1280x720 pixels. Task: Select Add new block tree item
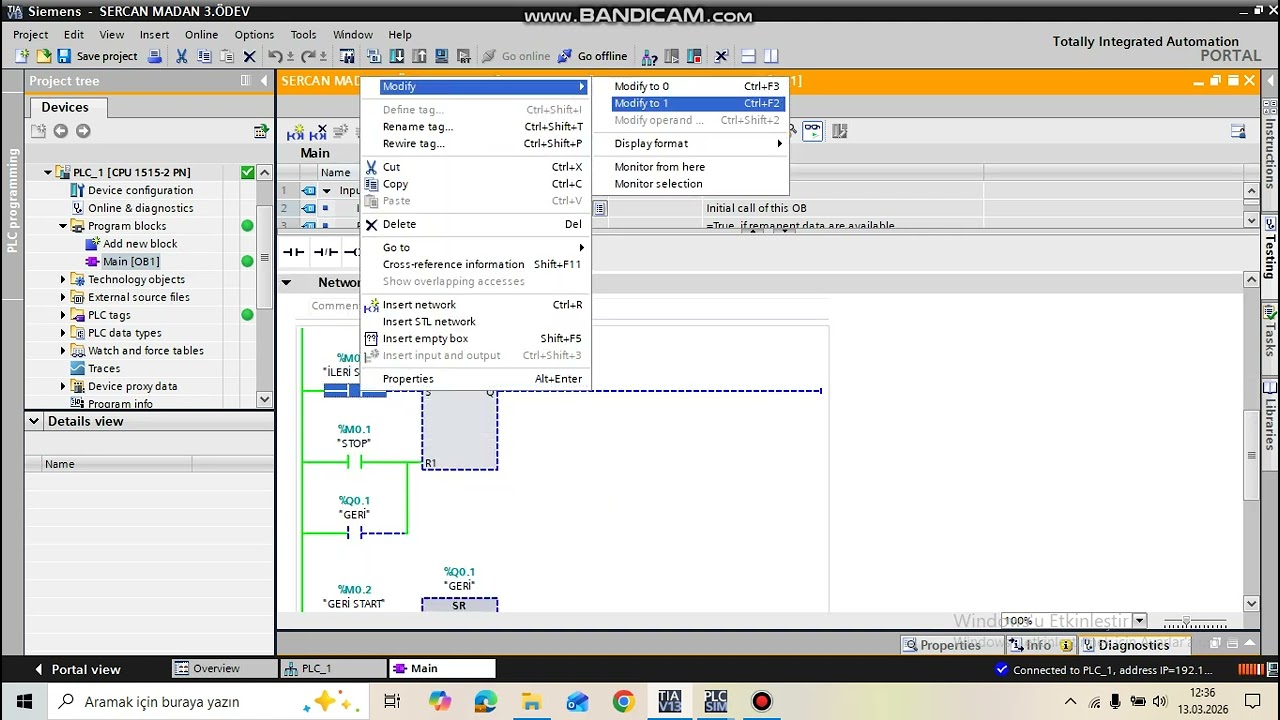point(140,244)
